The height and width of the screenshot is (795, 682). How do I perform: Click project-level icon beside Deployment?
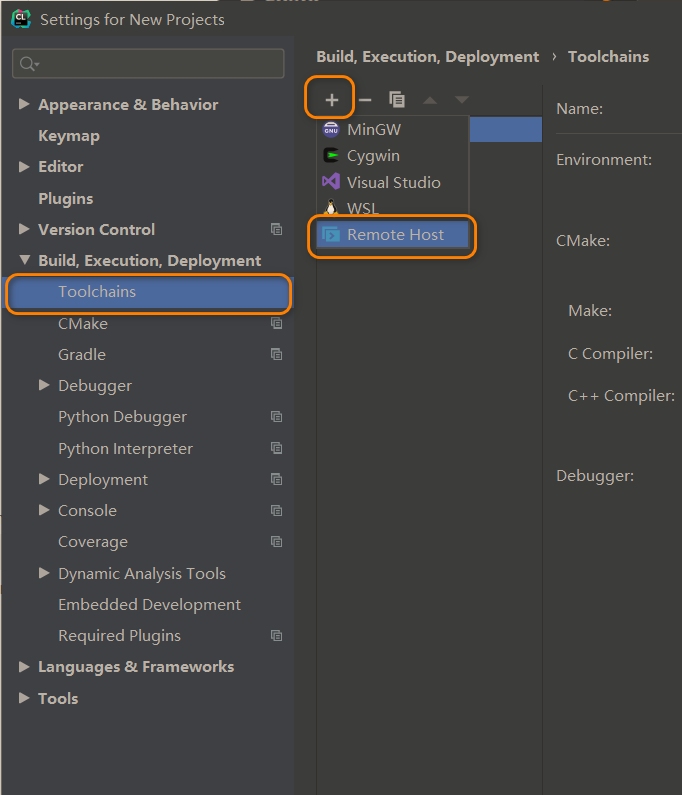tap(276, 479)
